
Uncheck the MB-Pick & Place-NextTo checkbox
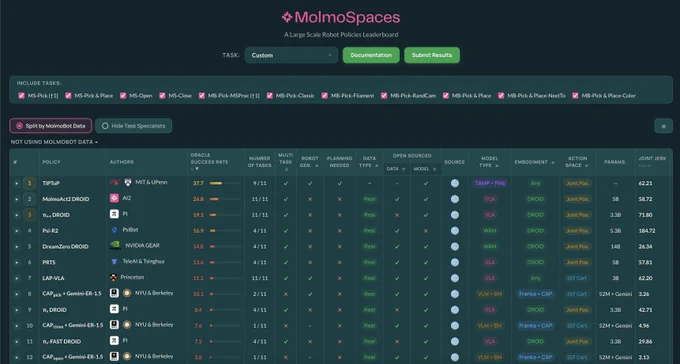tap(501, 95)
